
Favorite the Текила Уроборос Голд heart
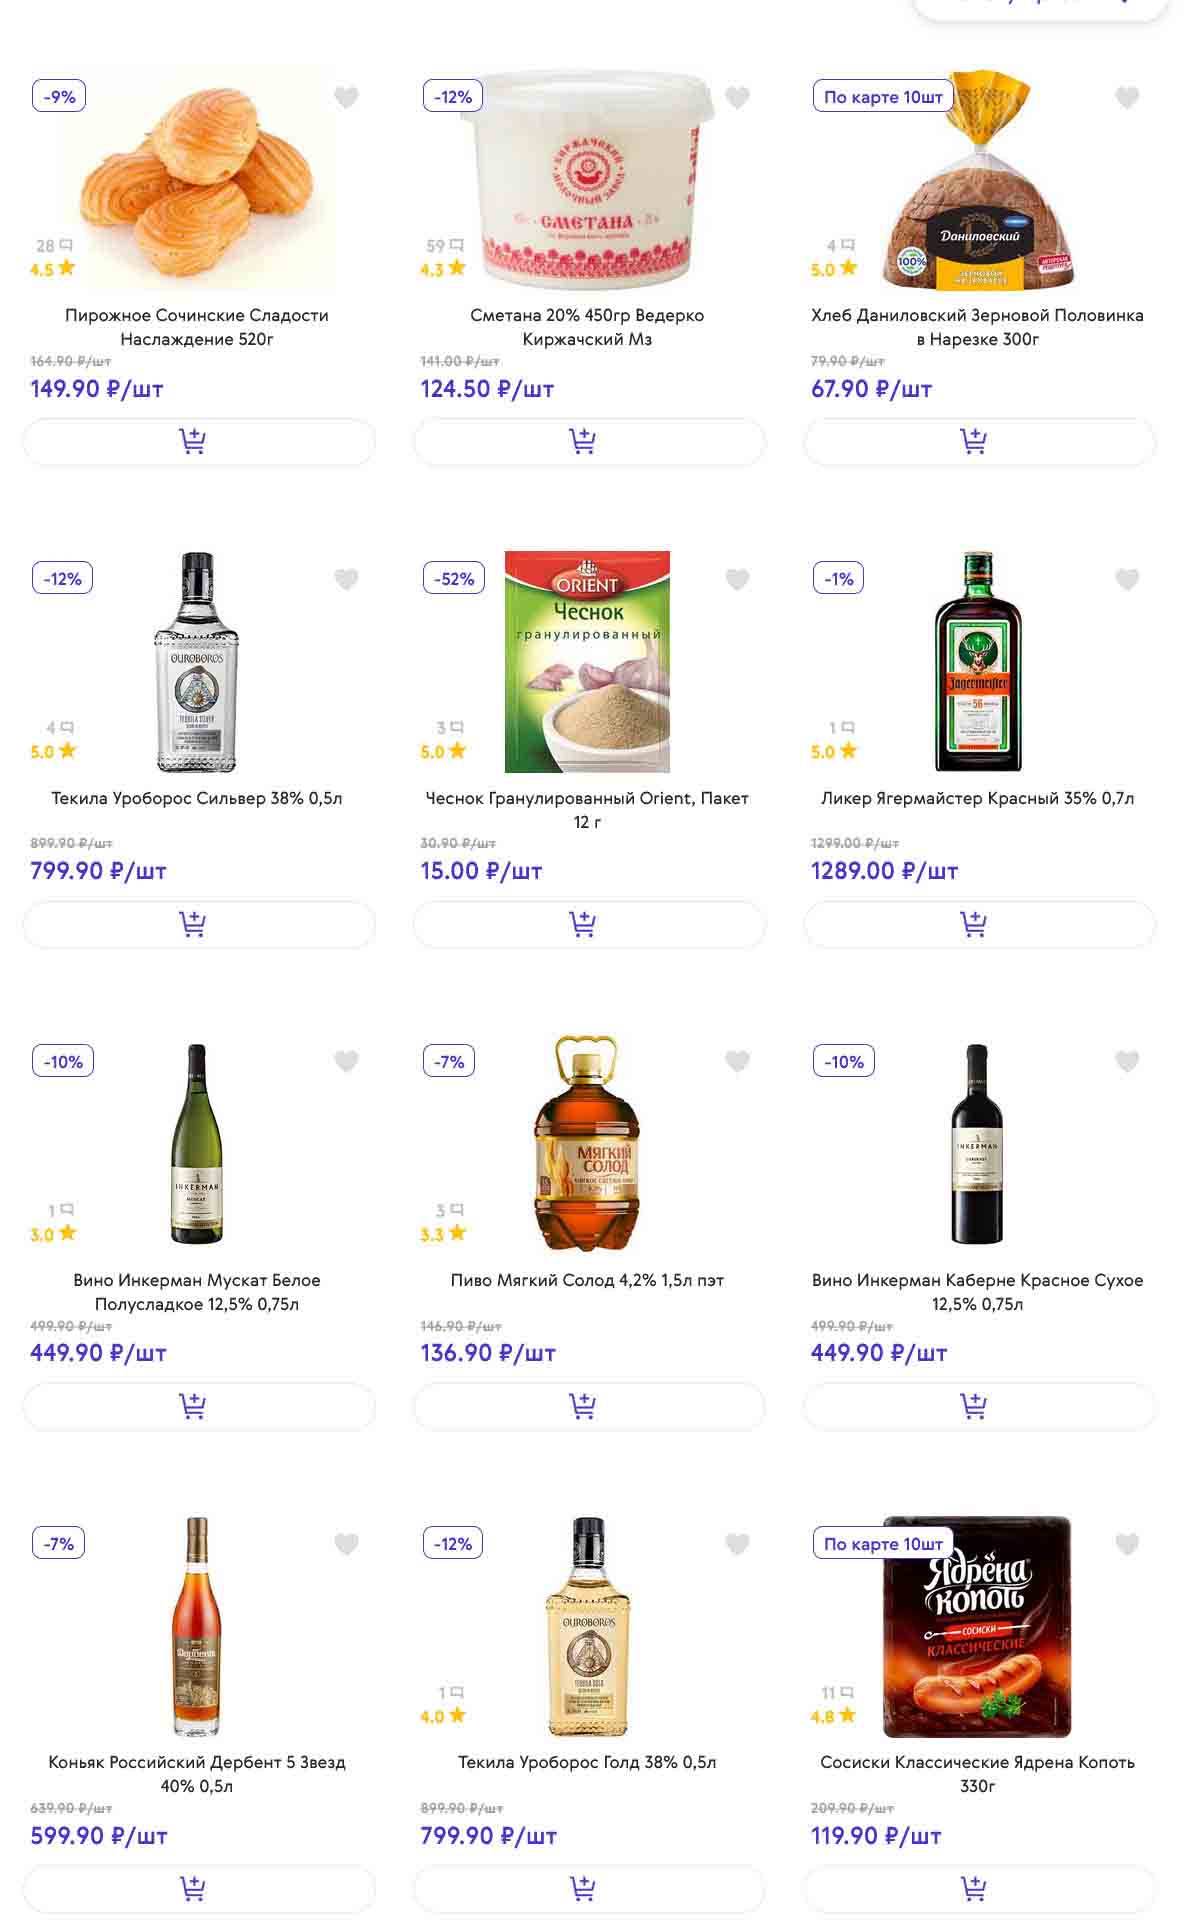coord(737,1544)
